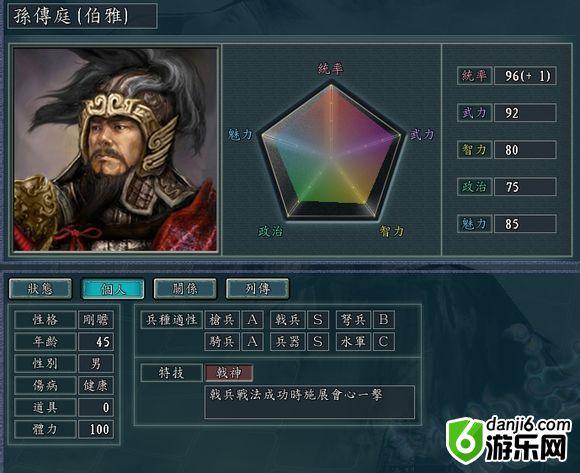Select the 武力 value field showing 92

pos(525,113)
